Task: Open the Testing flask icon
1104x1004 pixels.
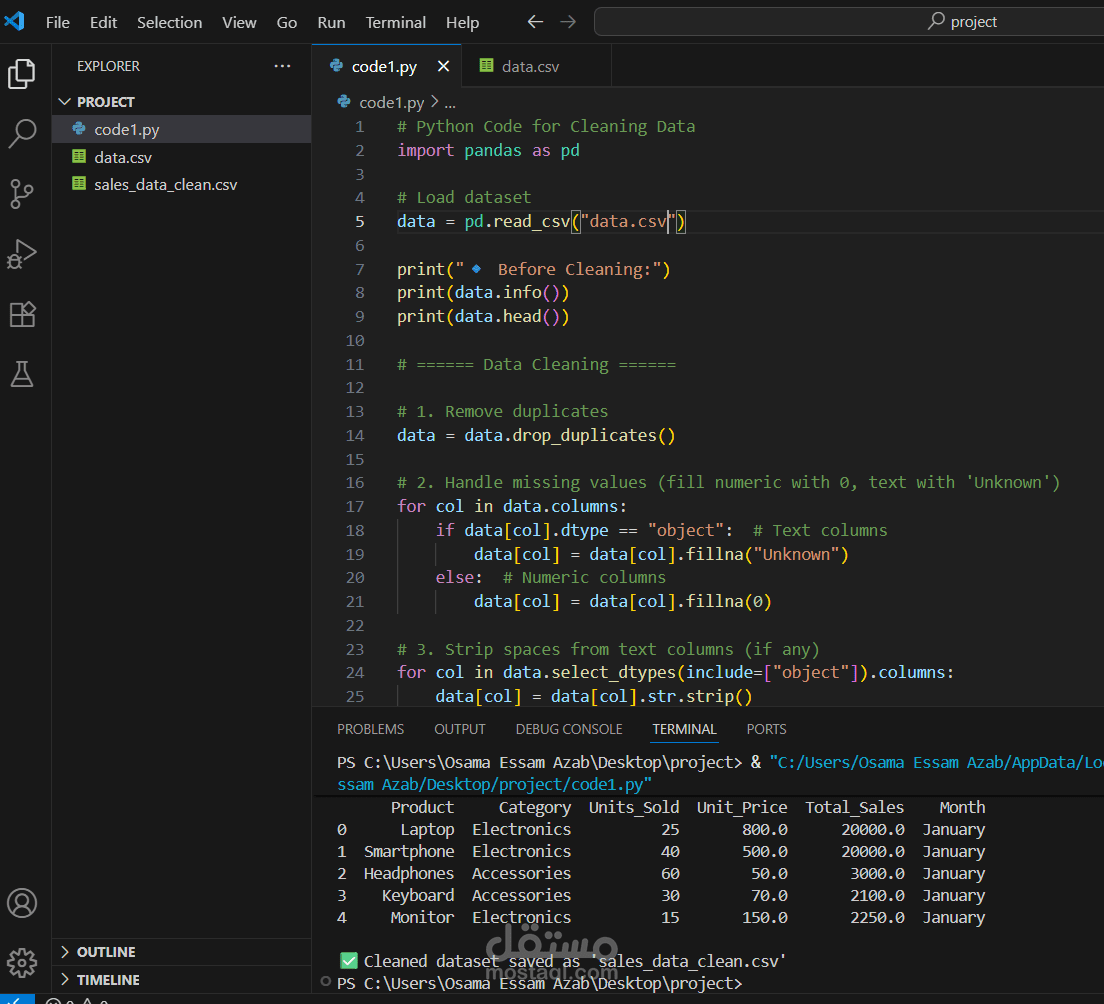Action: tap(22, 374)
